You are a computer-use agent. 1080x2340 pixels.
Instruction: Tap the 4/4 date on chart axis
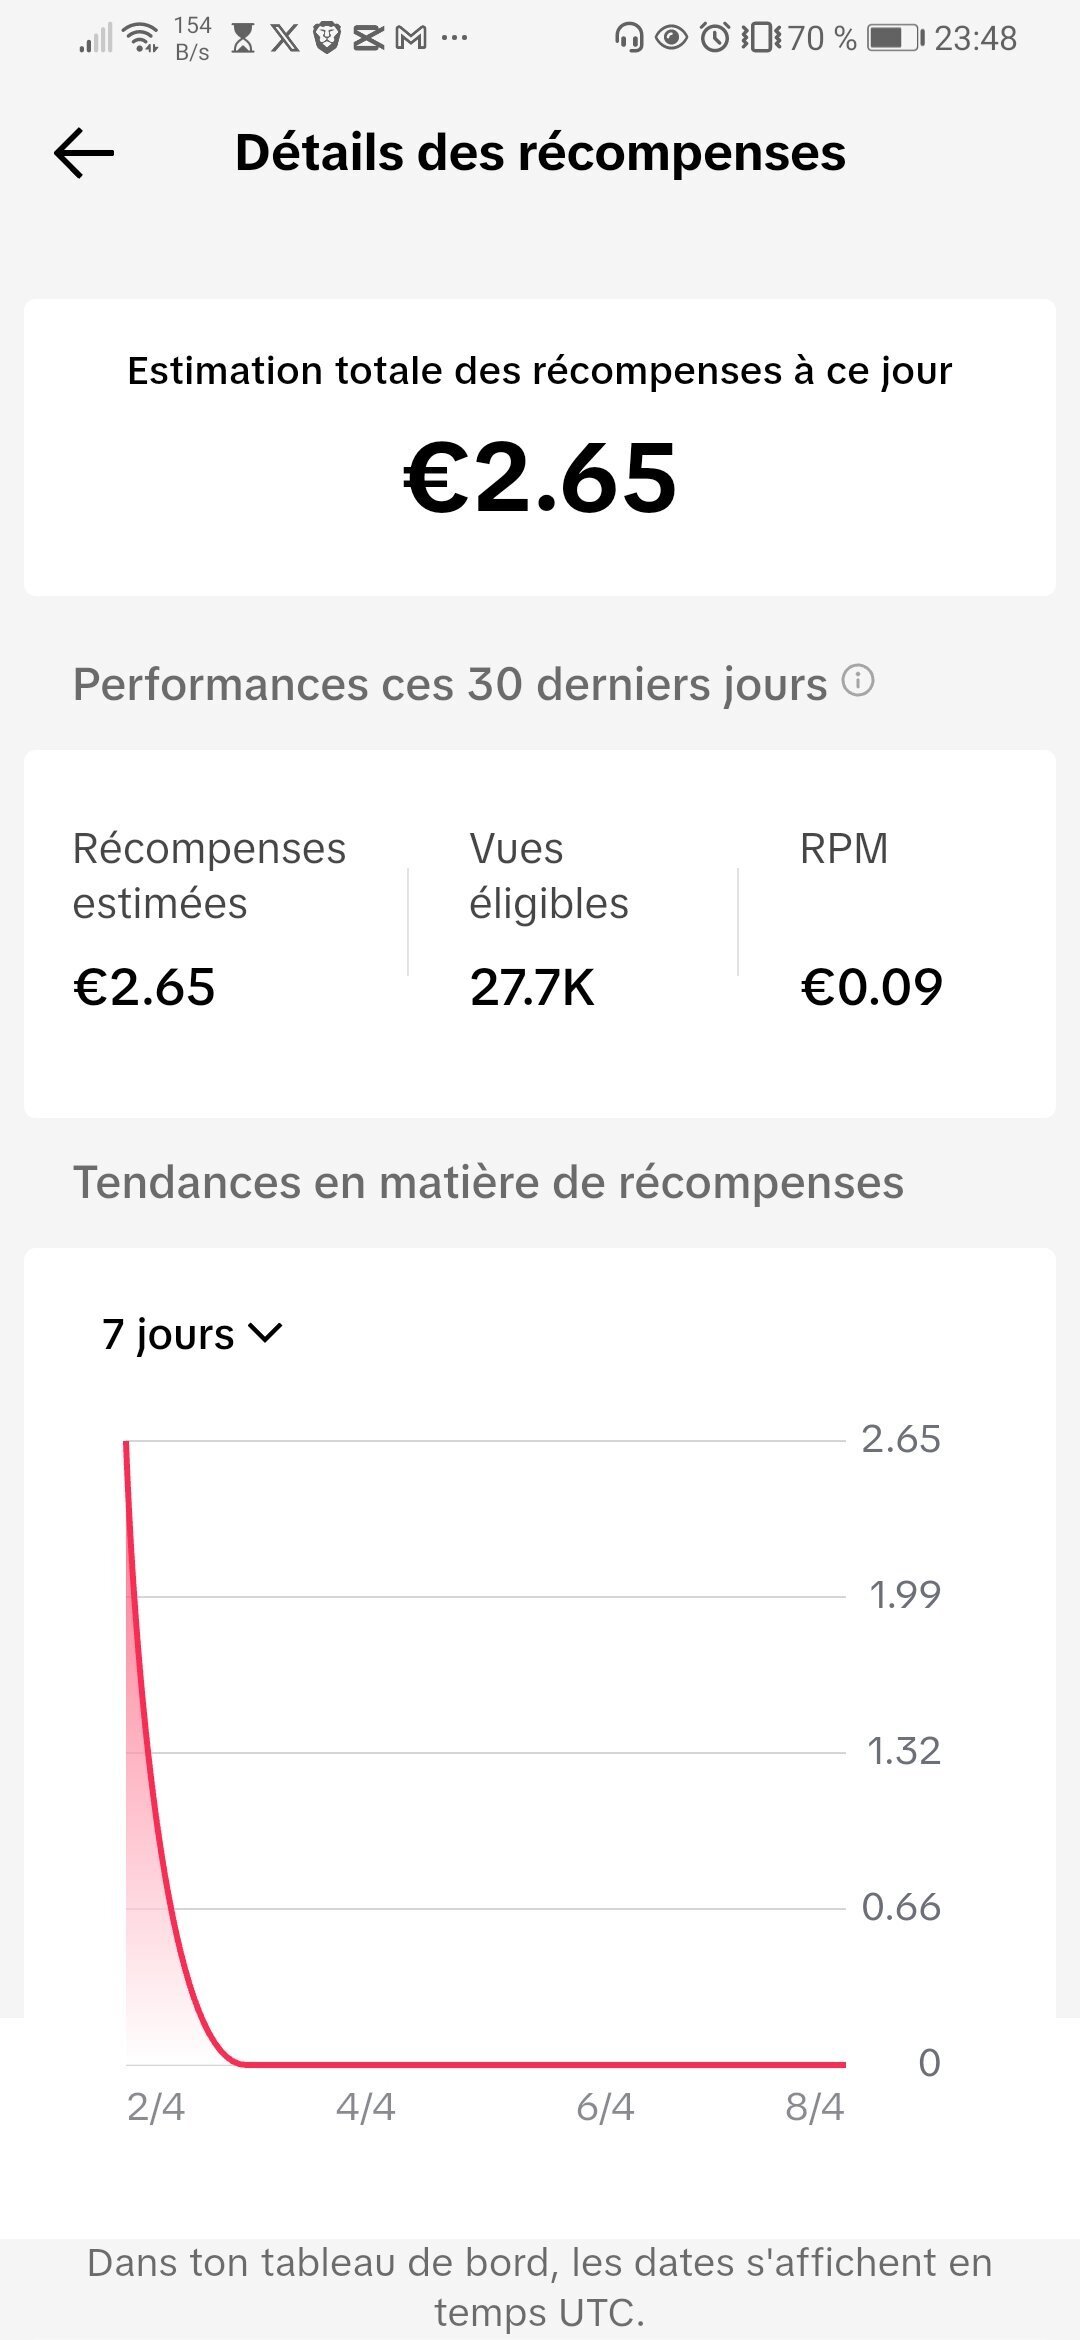pos(365,2107)
